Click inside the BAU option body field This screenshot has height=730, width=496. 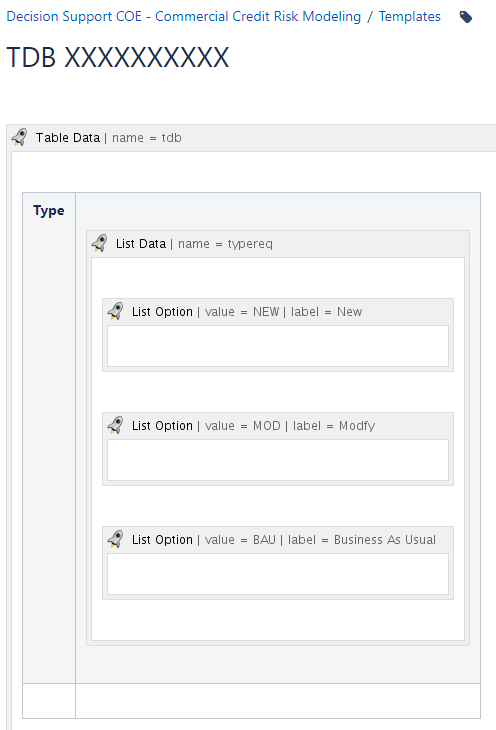pos(278,574)
